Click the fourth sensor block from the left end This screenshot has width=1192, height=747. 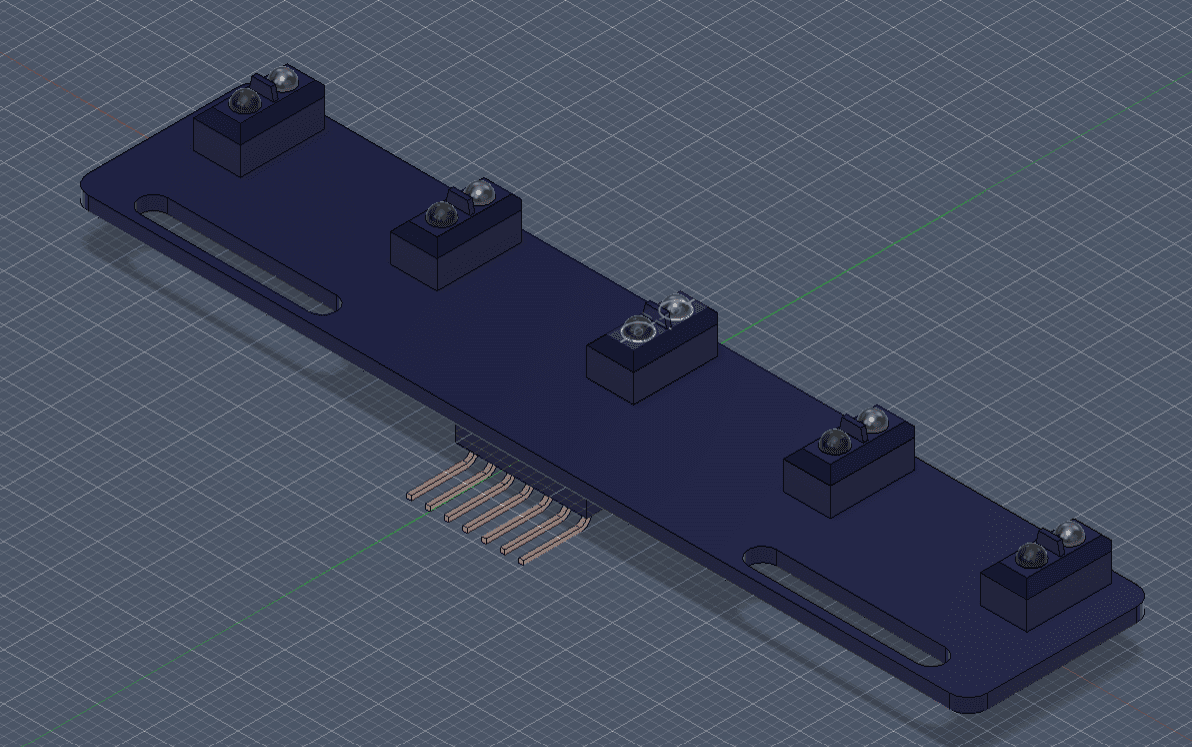[849, 461]
